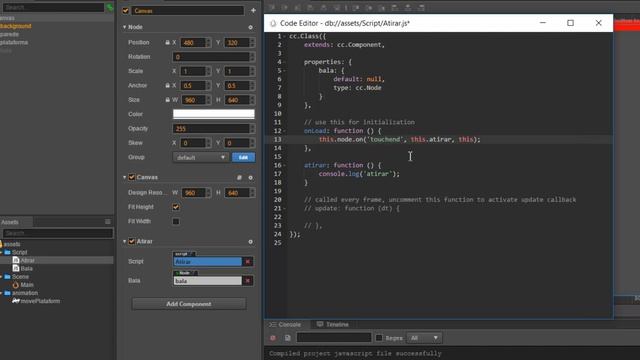
Task: Toggle the Size lock icon
Action: tap(167, 100)
